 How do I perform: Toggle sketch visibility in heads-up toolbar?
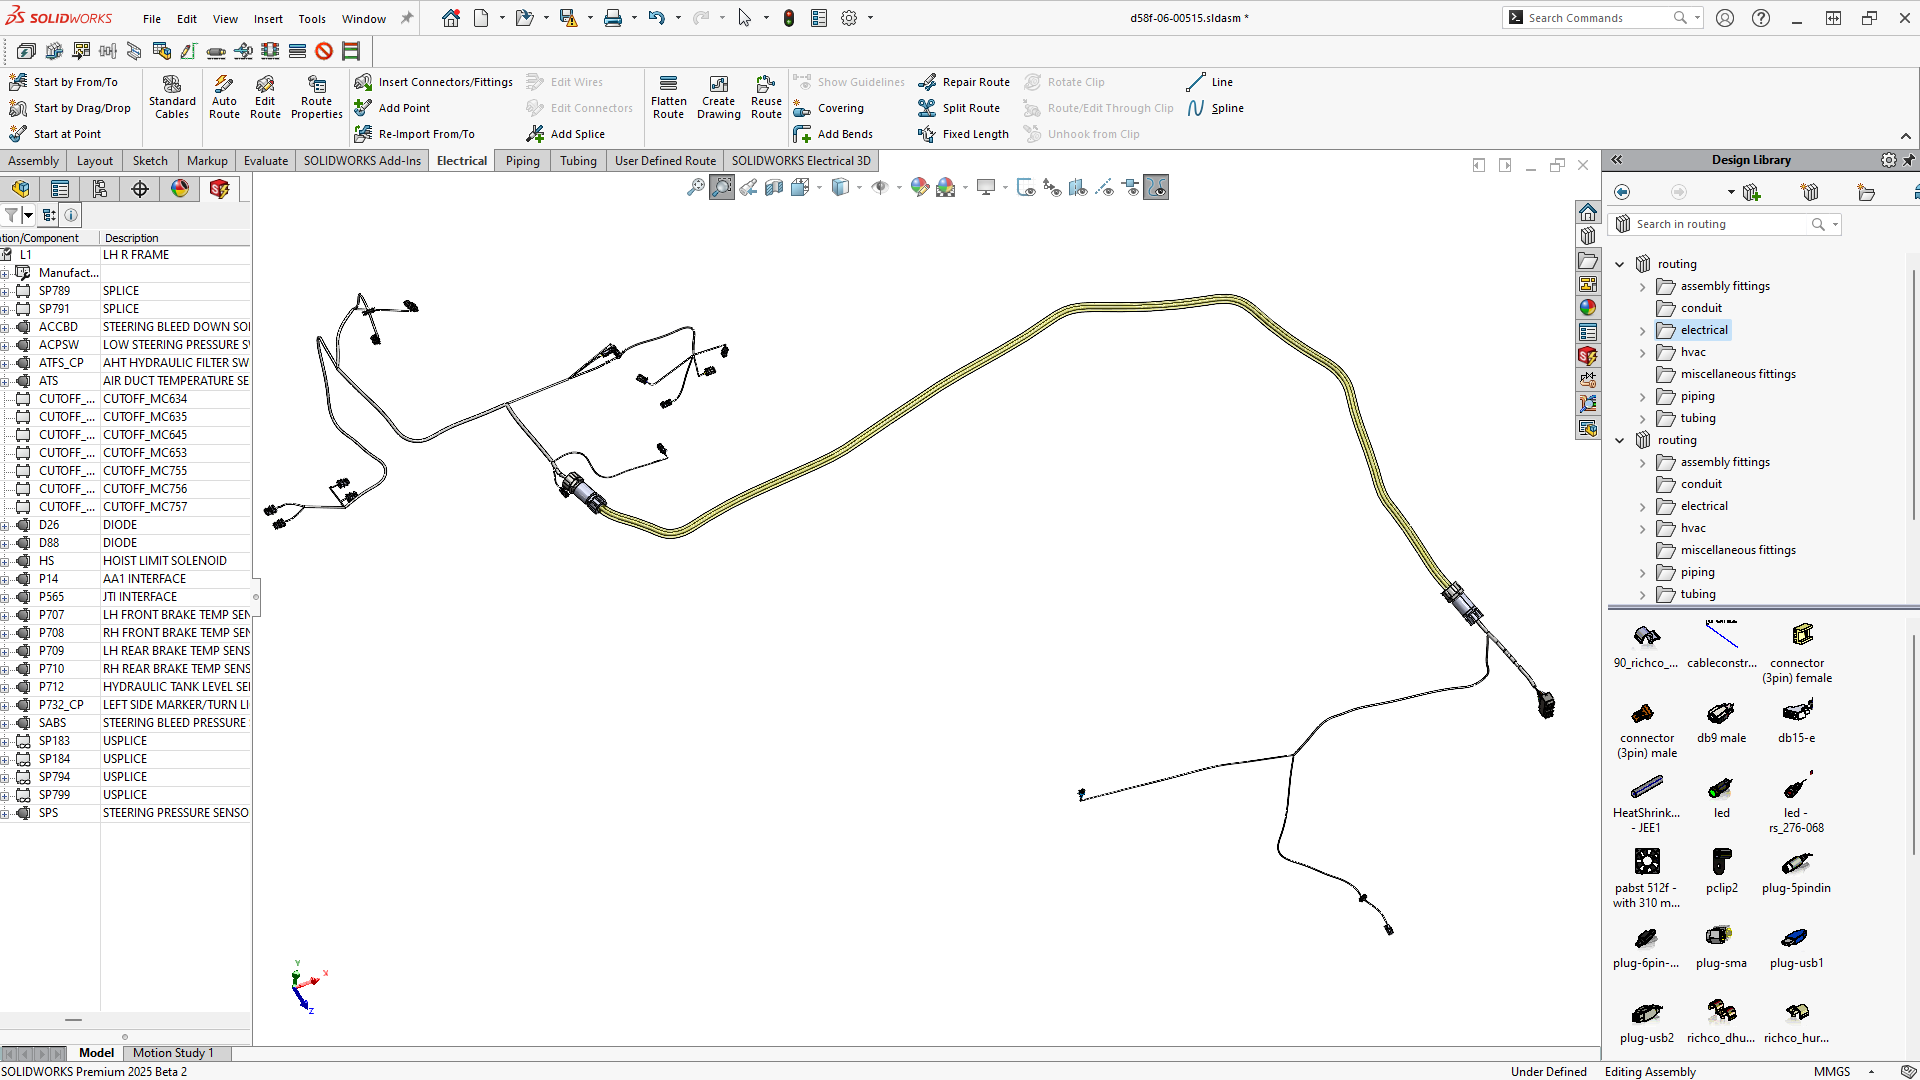pyautogui.click(x=1026, y=187)
